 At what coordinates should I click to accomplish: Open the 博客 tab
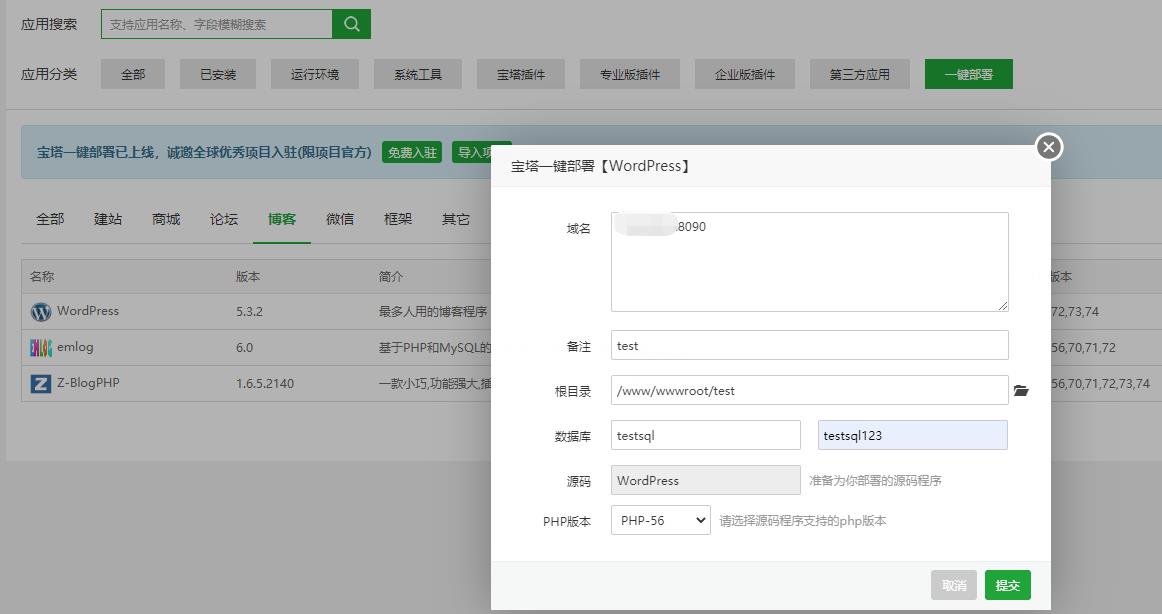[282, 219]
